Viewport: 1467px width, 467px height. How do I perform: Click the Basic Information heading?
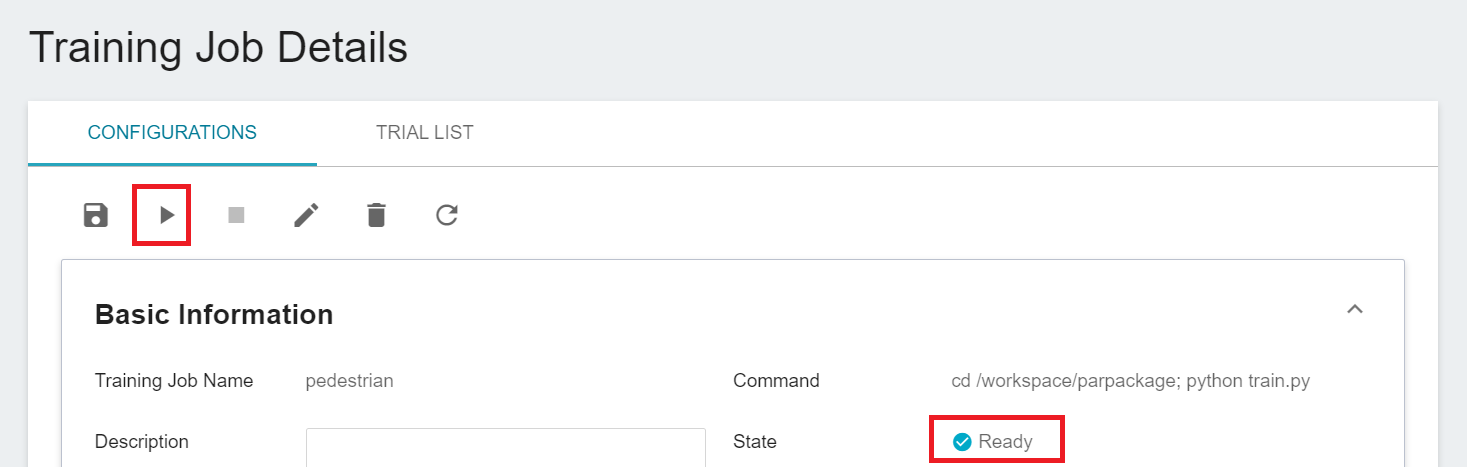point(214,315)
